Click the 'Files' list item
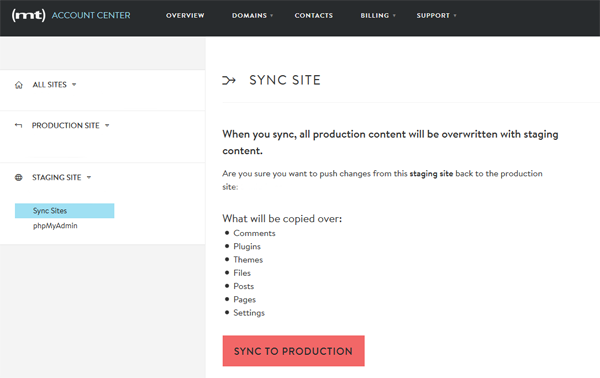The height and width of the screenshot is (378, 600). click(x=242, y=273)
